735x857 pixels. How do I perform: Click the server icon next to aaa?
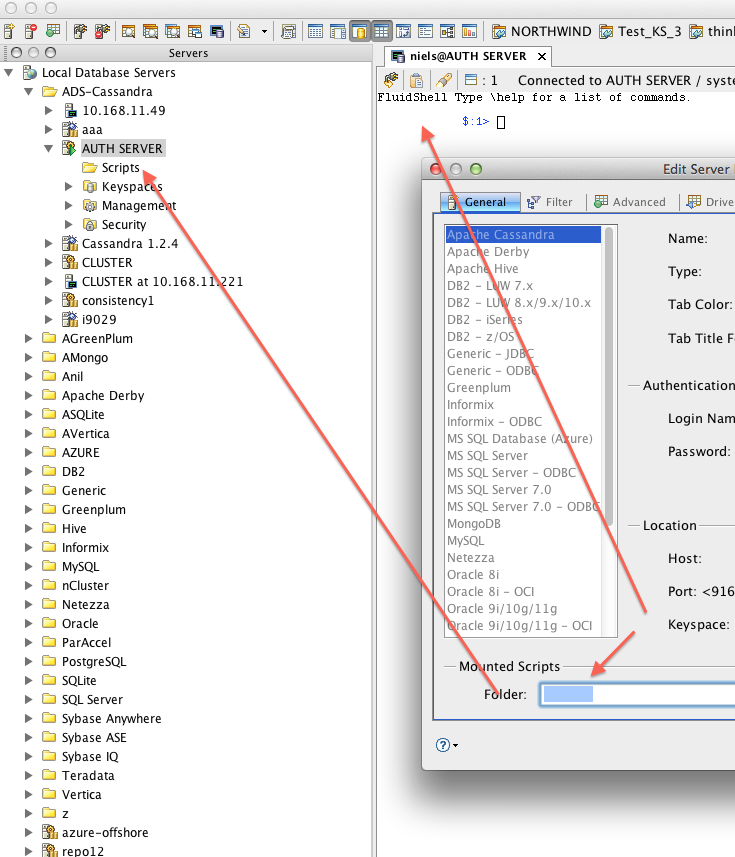(69, 130)
